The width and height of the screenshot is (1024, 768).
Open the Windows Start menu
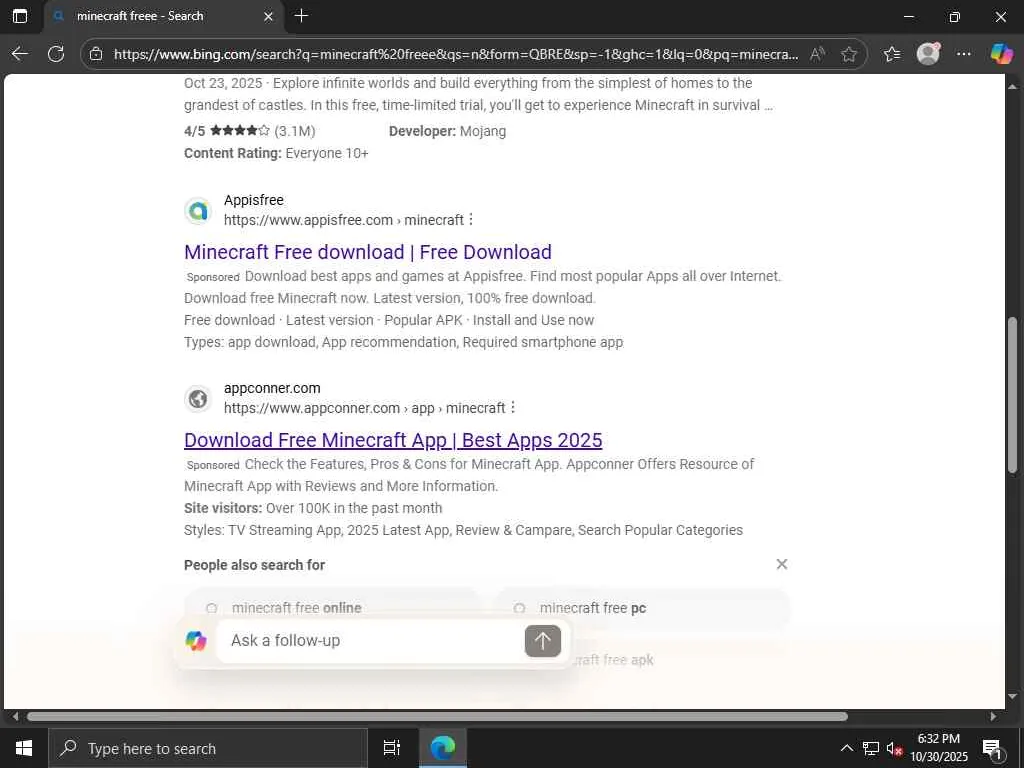(x=24, y=748)
